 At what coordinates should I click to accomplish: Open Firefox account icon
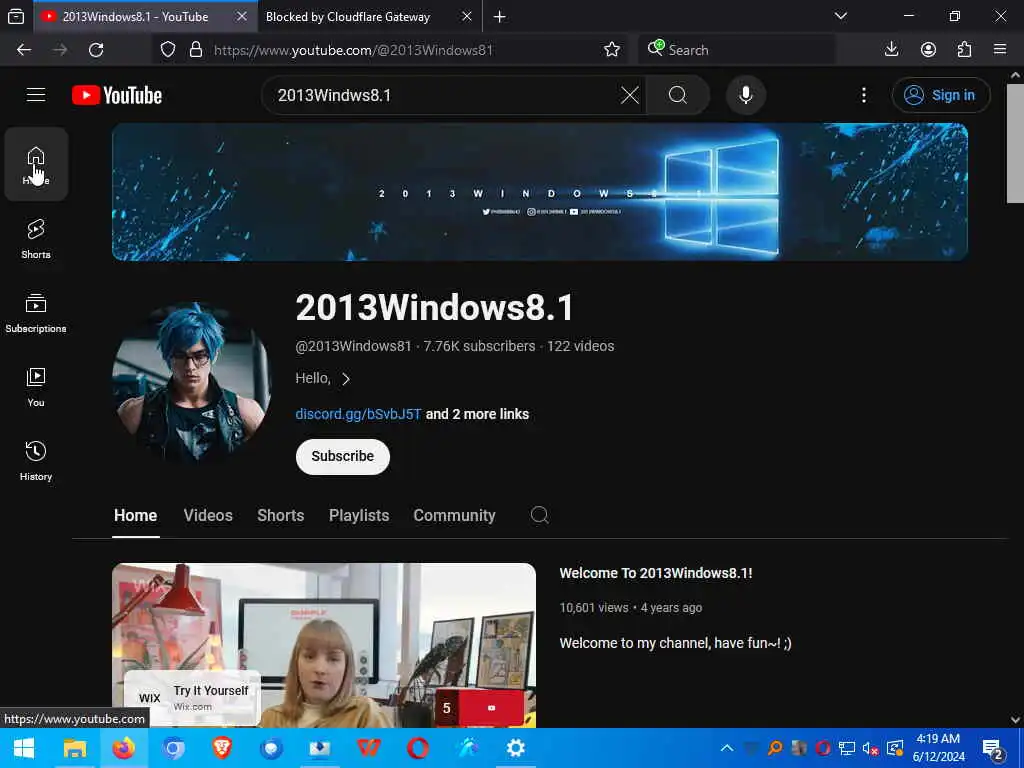(928, 50)
